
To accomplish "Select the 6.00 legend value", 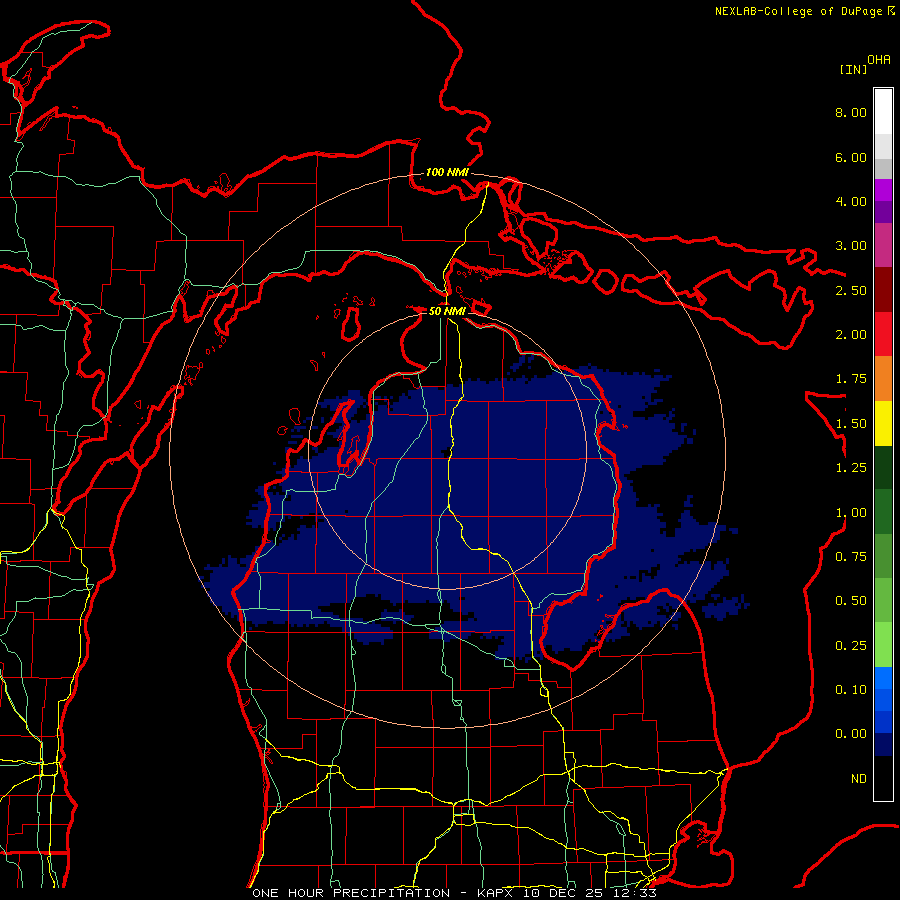I will tap(851, 157).
